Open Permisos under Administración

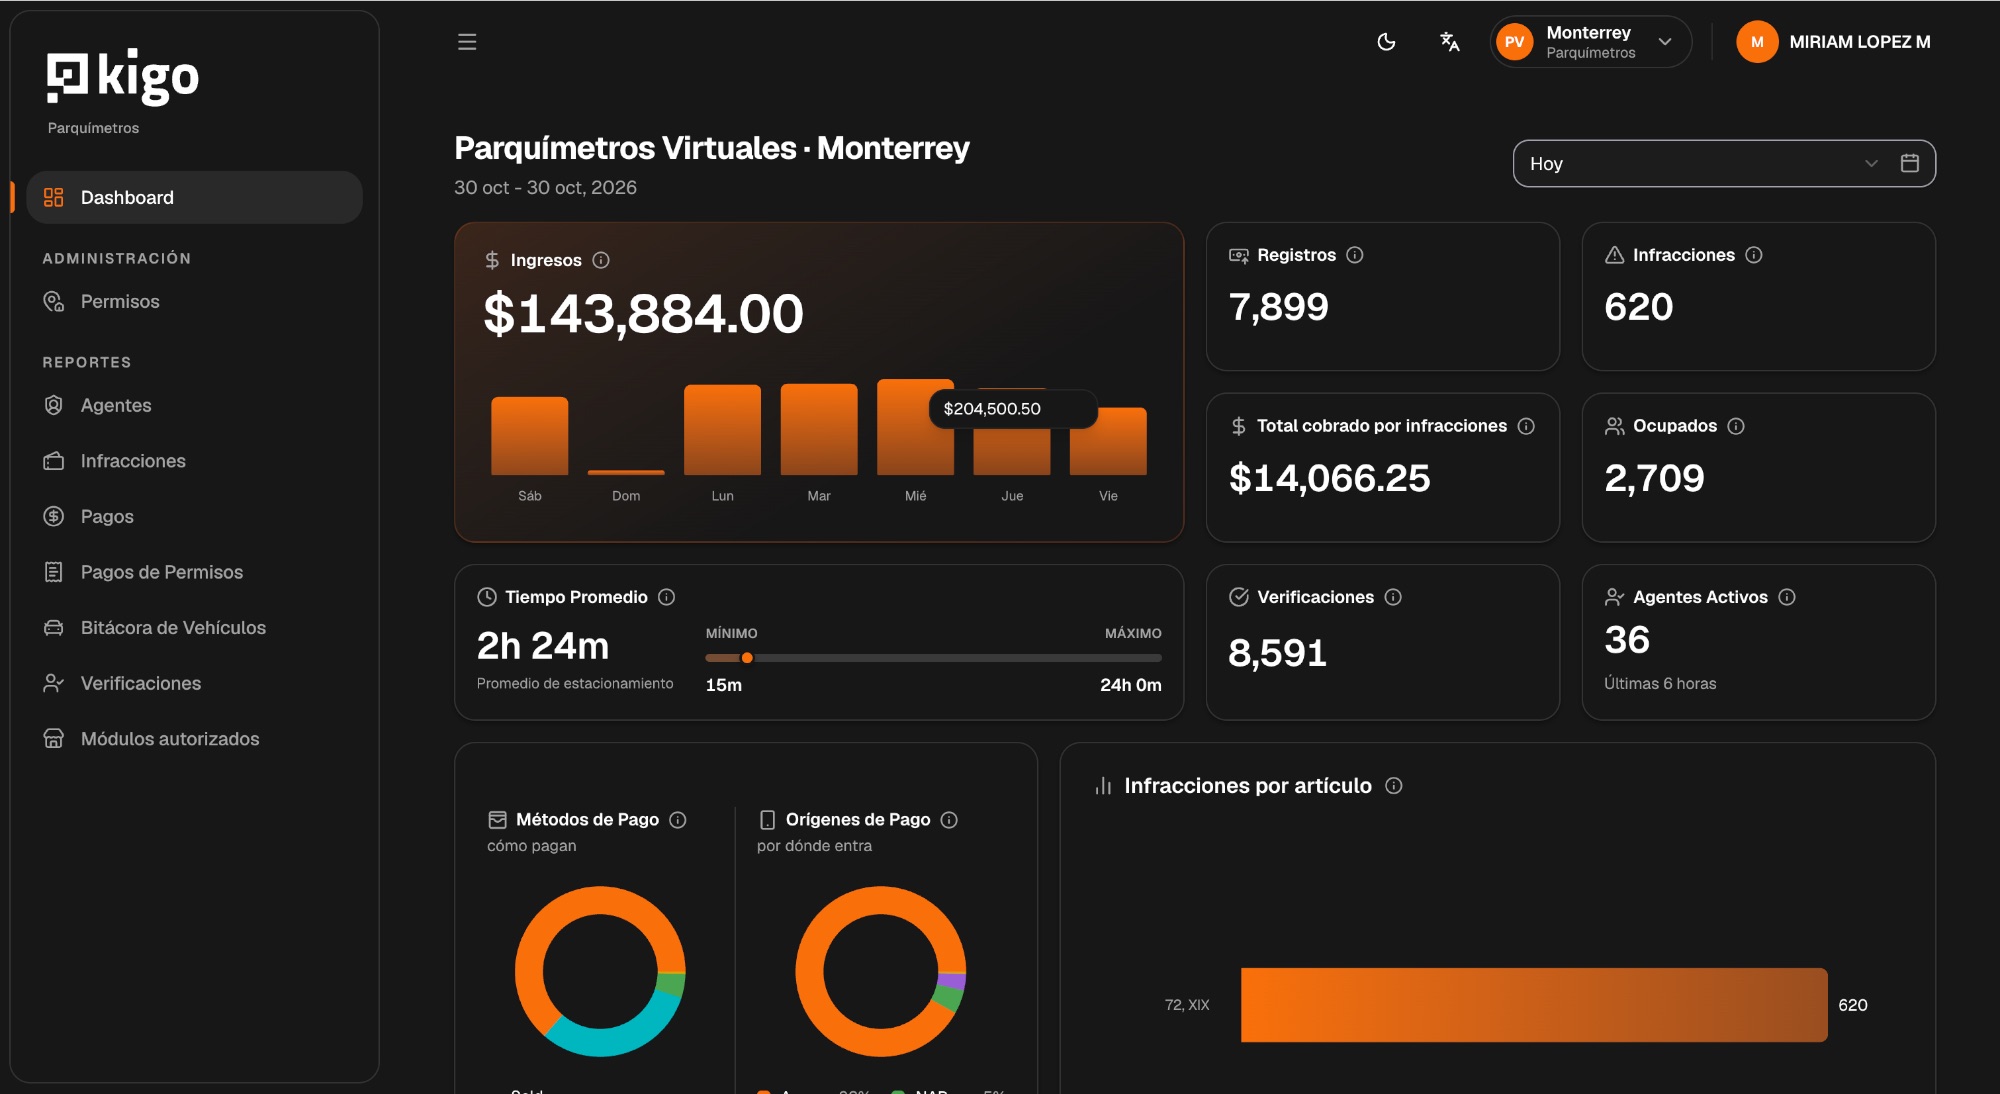click(194, 301)
